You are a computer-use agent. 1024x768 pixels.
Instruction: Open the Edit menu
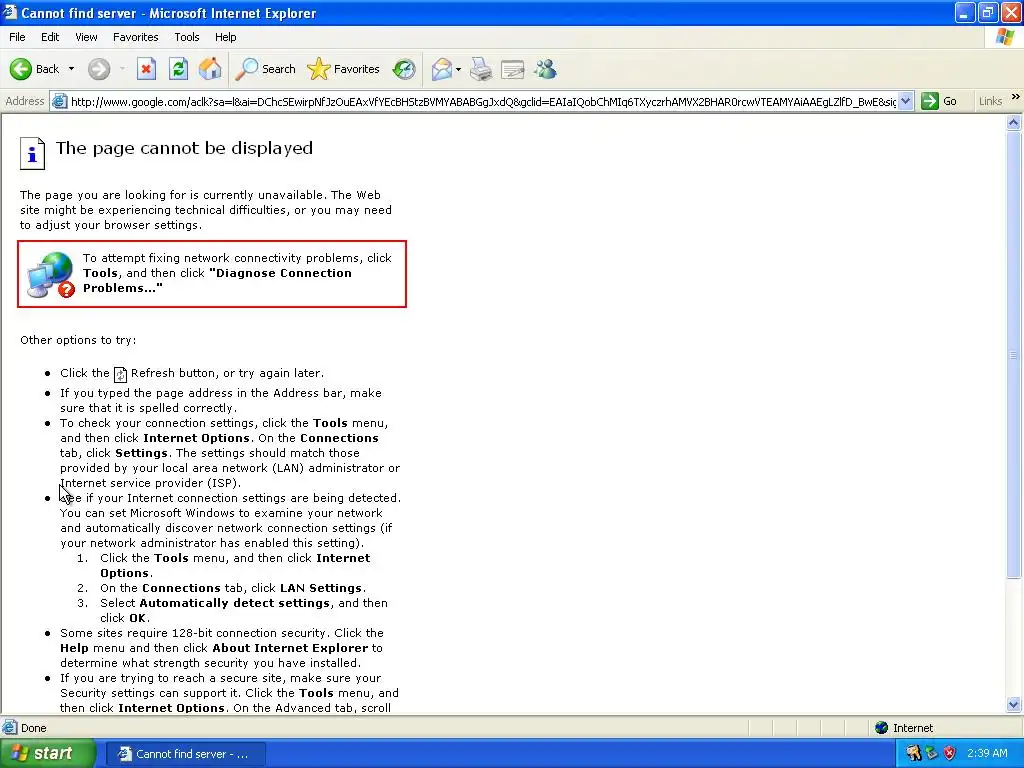[50, 37]
